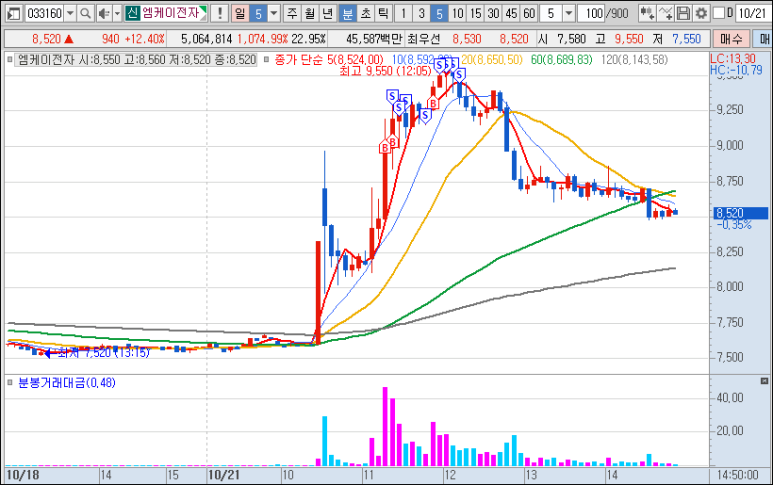
Task: Click the +12.40% change rate value
Action: click(144, 38)
